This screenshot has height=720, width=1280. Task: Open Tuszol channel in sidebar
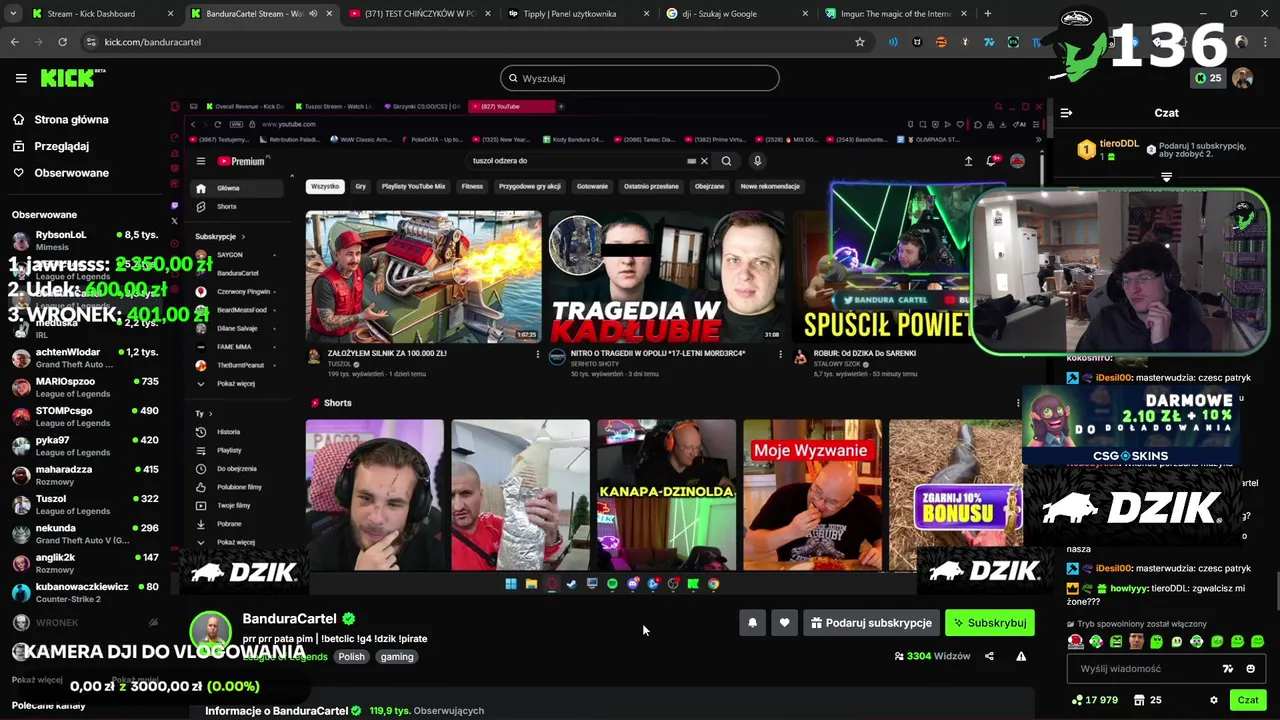(84, 504)
